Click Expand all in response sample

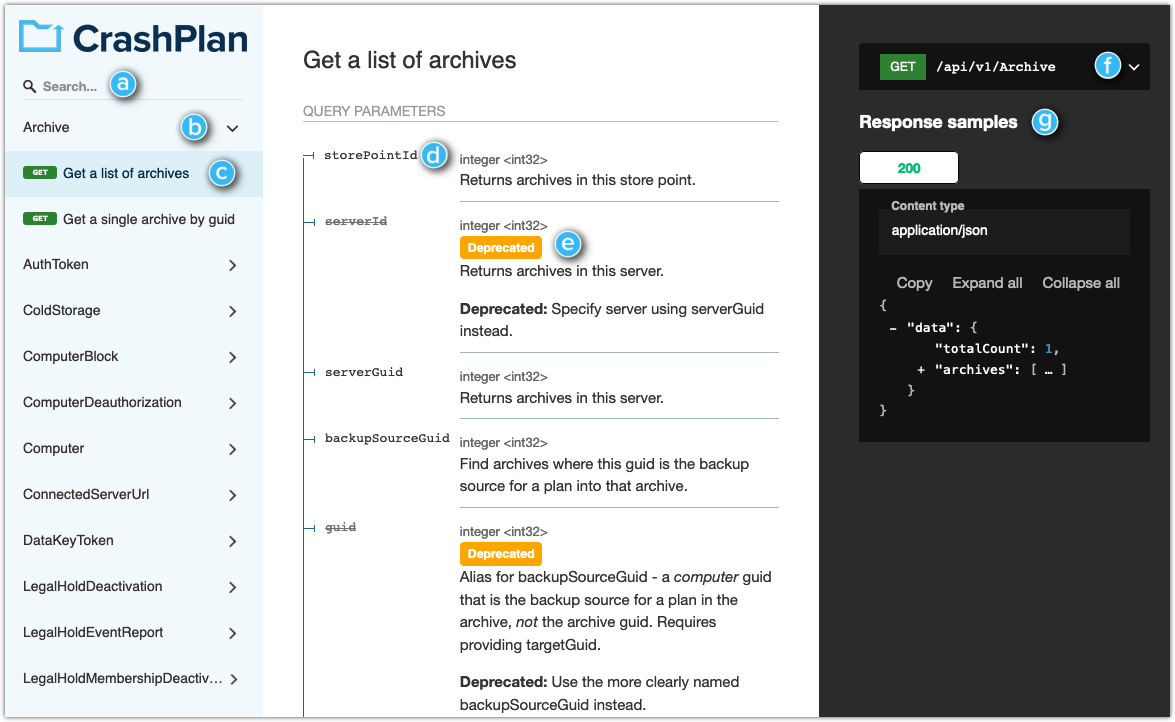coord(987,283)
